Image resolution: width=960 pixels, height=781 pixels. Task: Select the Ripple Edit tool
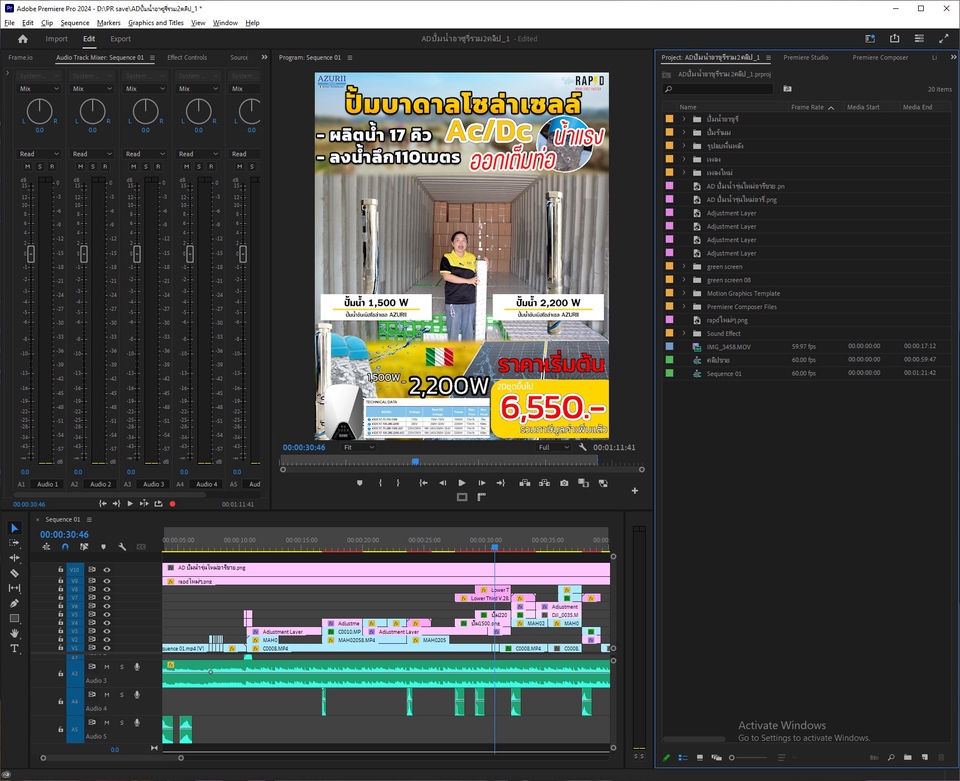click(15, 558)
